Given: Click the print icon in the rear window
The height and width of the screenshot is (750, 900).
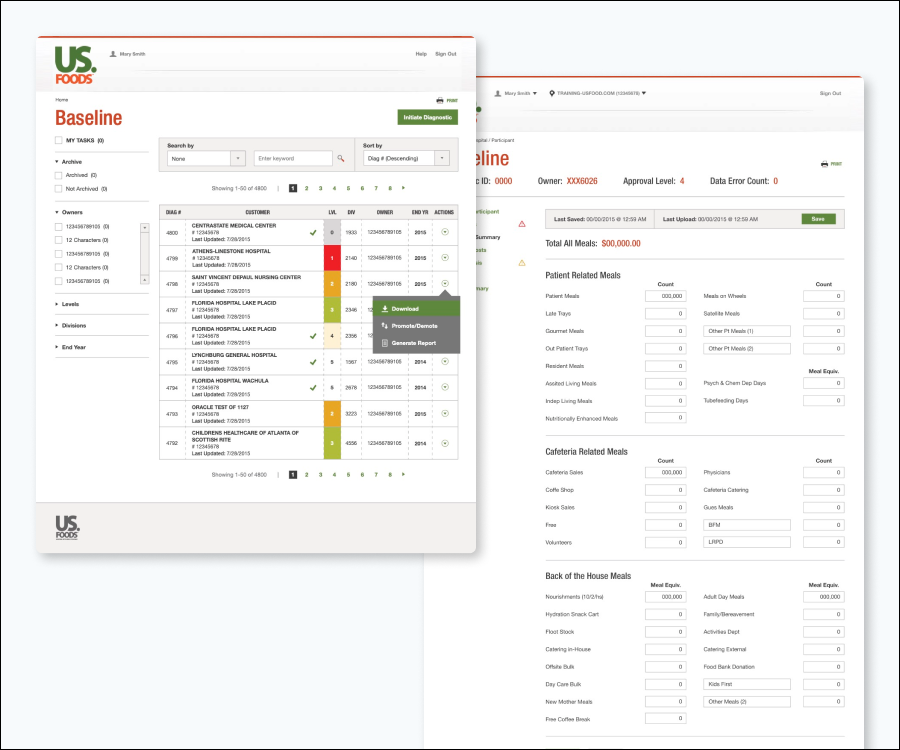Looking at the screenshot, I should pyautogui.click(x=824, y=164).
